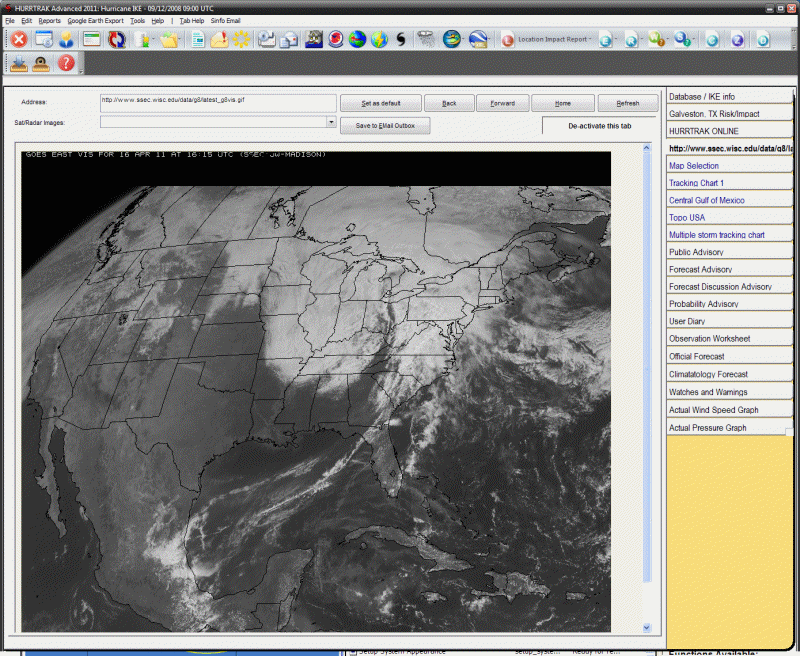The height and width of the screenshot is (656, 800).
Task: Click the Address URL input field
Action: pos(218,102)
